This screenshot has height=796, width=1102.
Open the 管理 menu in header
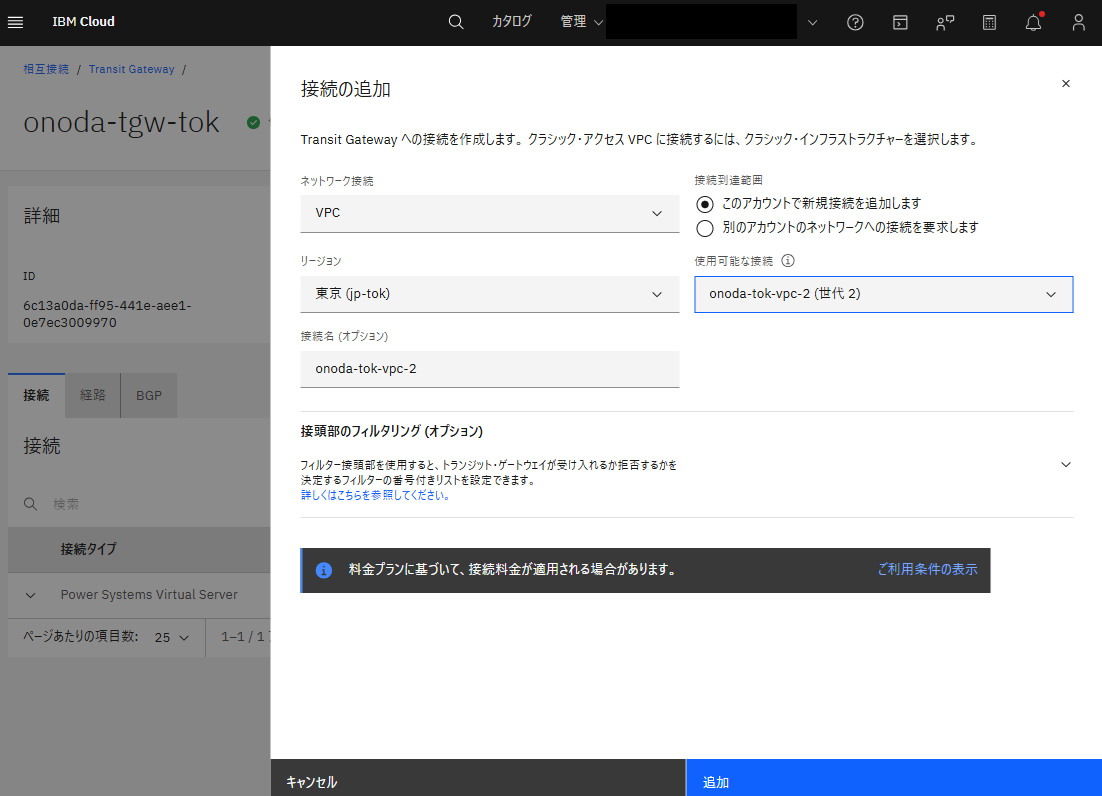[x=581, y=22]
